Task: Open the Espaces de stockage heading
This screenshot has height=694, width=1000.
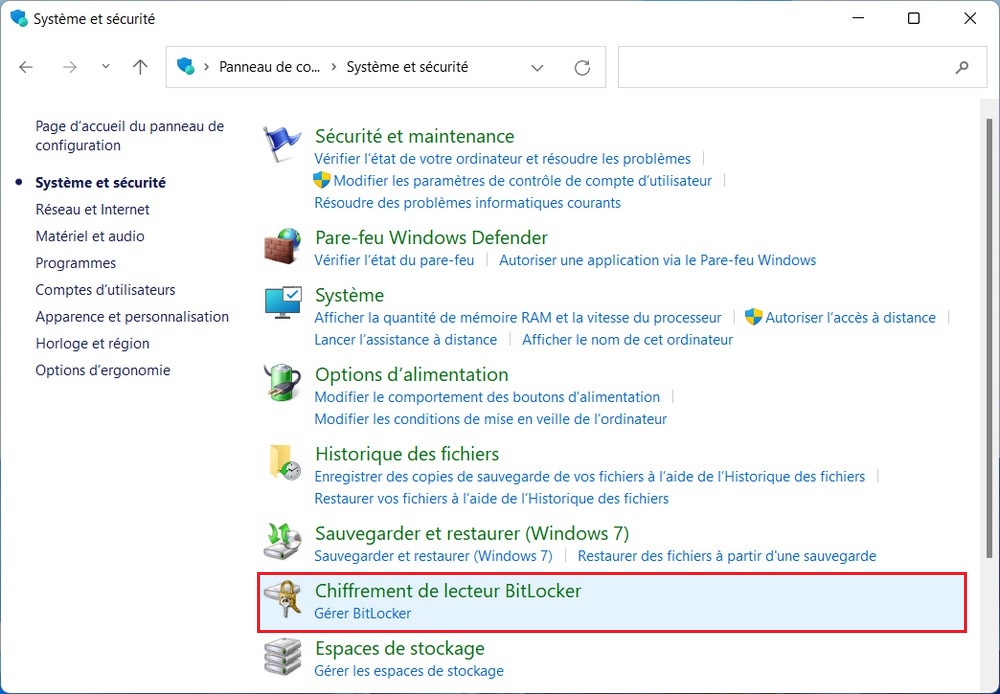Action: pos(400,649)
